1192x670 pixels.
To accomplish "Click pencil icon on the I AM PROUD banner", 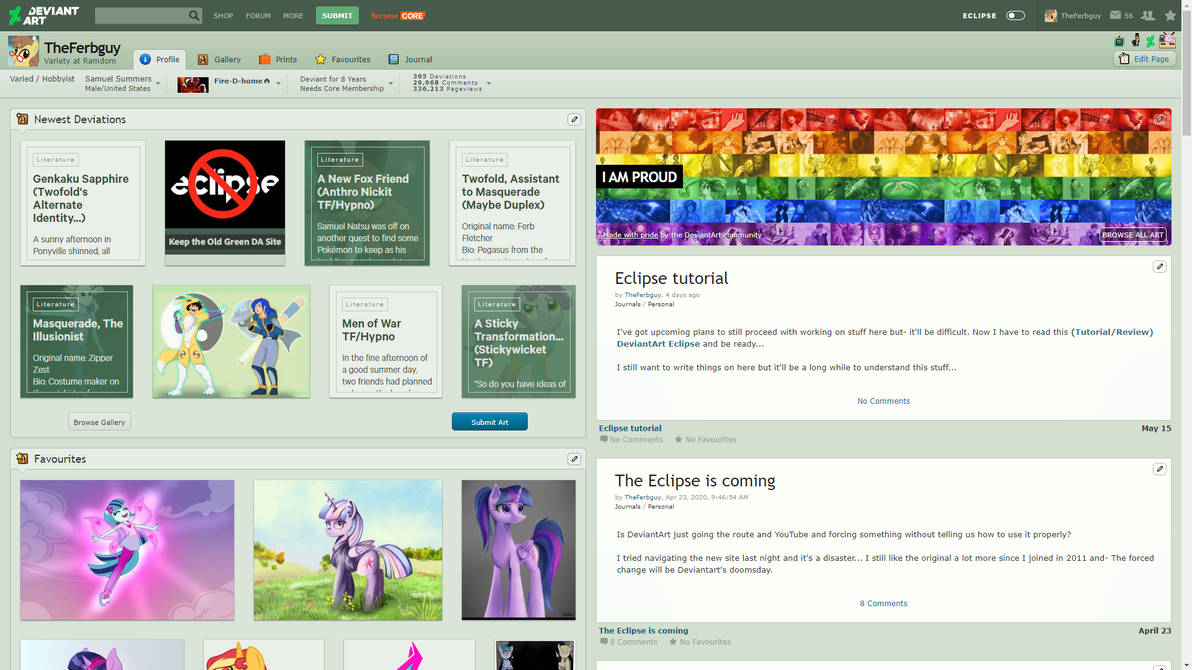I will (1159, 119).
